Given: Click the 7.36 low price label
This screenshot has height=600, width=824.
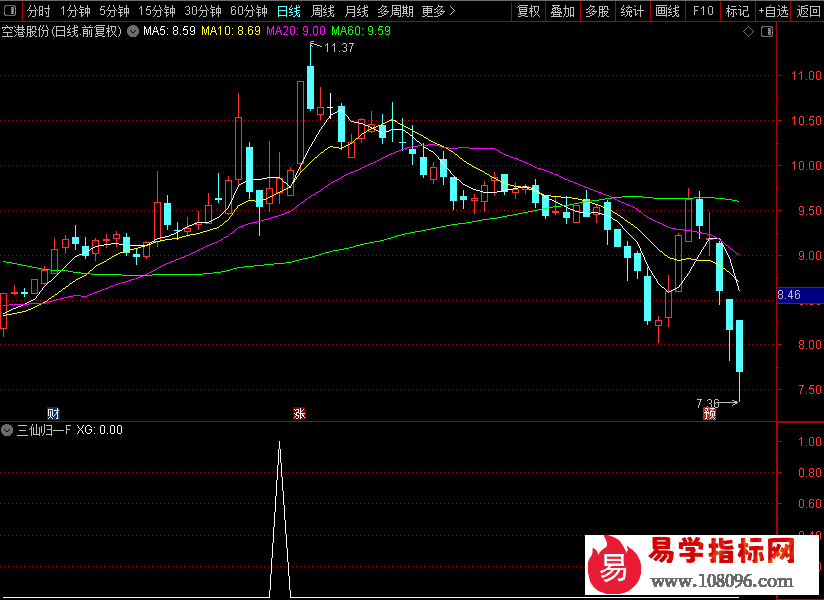Looking at the screenshot, I should pyautogui.click(x=708, y=404).
